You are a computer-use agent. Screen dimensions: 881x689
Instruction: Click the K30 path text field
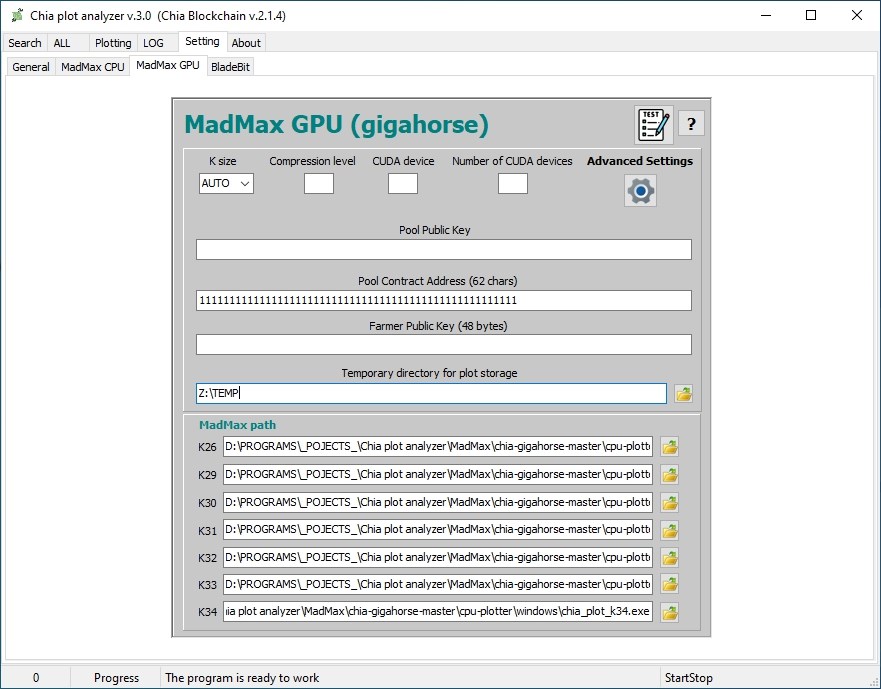point(438,502)
